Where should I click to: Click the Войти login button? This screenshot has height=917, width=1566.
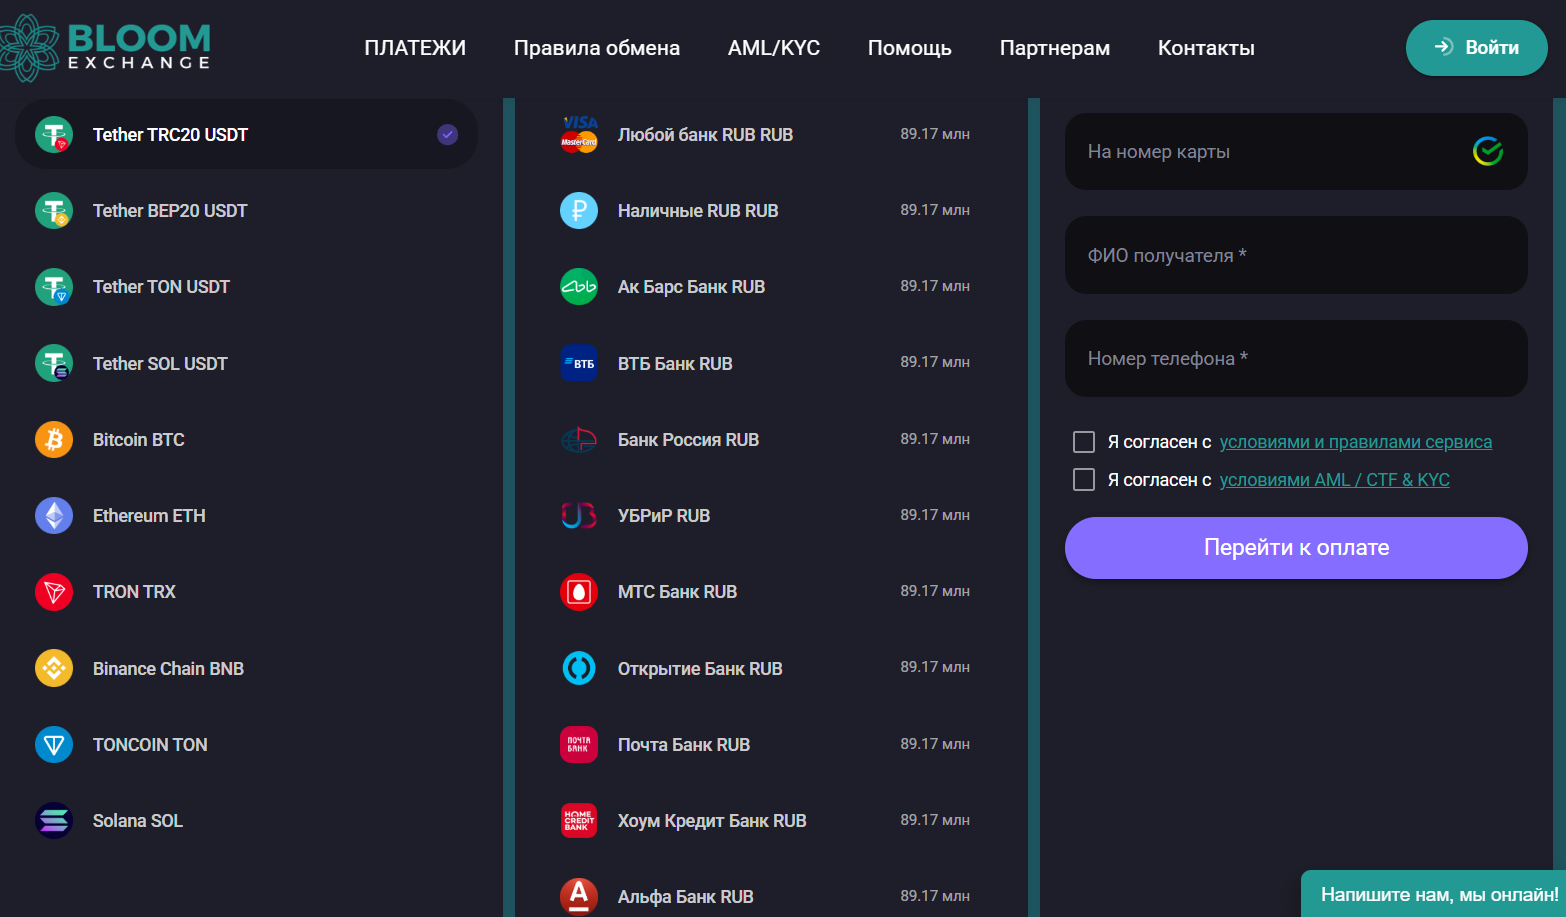(x=1477, y=47)
